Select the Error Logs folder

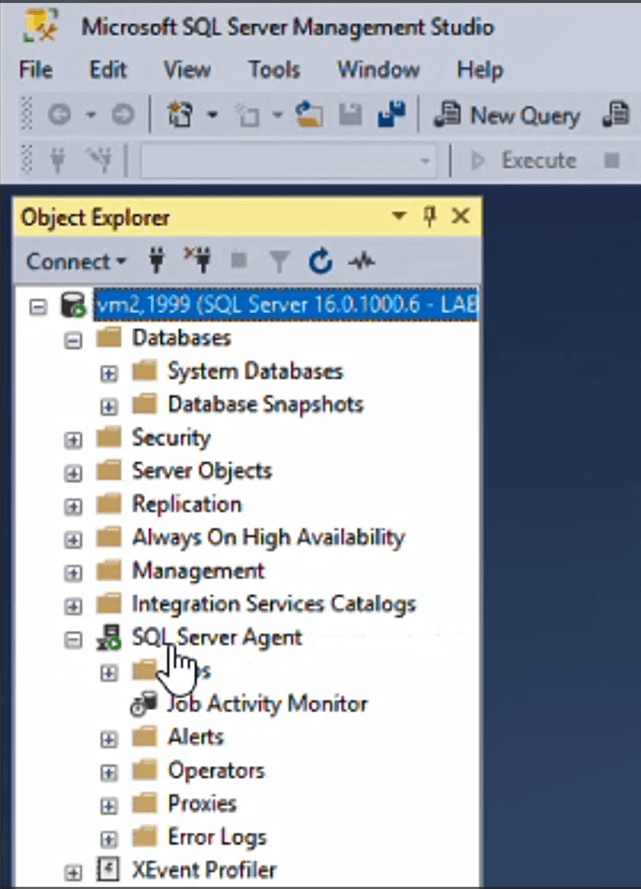pyautogui.click(x=216, y=837)
